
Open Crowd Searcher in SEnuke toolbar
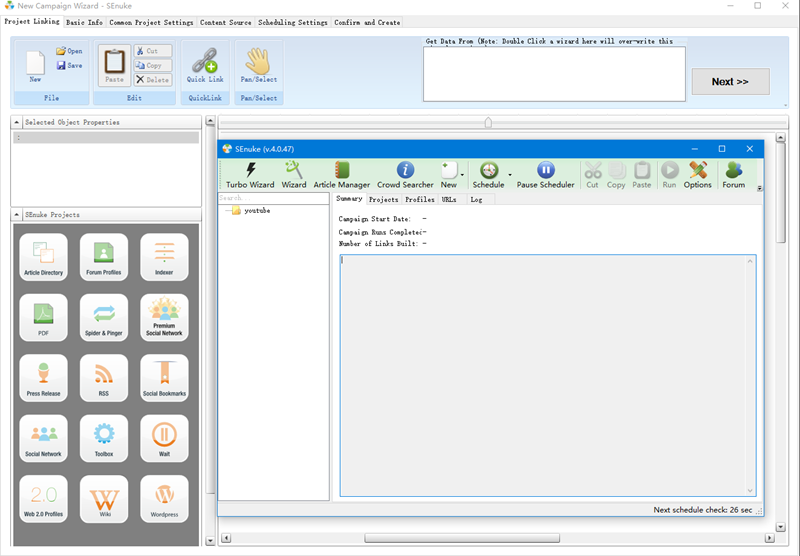tap(405, 175)
